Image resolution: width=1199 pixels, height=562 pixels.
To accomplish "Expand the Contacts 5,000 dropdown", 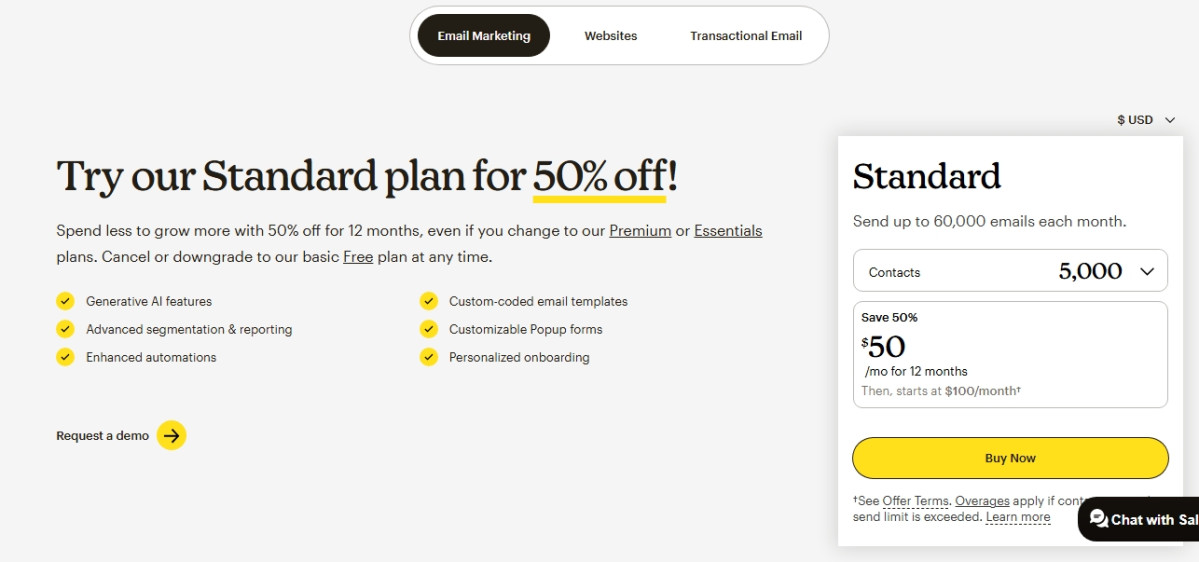I will click(1010, 271).
